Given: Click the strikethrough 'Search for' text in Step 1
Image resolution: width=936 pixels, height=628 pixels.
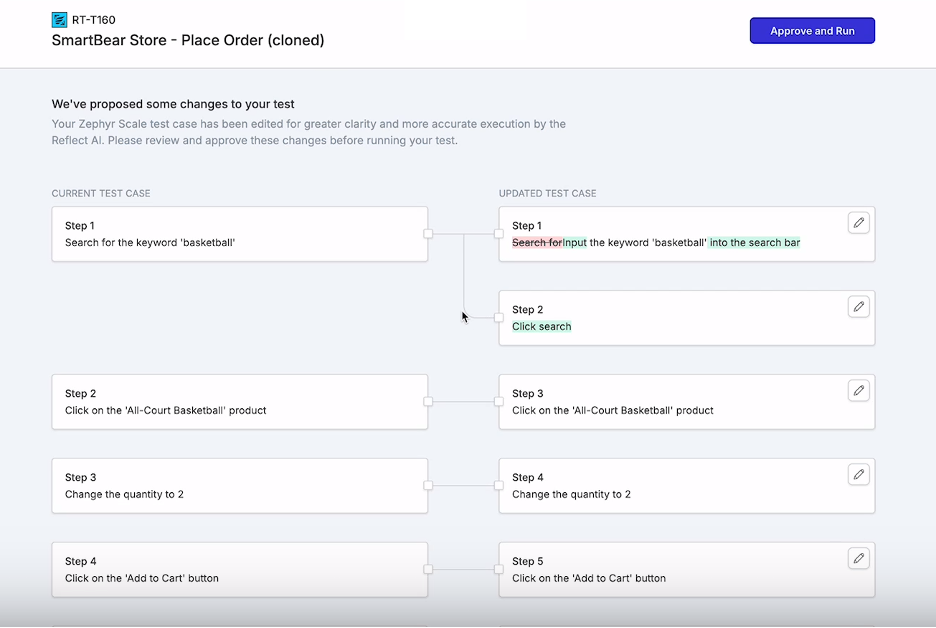Looking at the screenshot, I should [536, 242].
